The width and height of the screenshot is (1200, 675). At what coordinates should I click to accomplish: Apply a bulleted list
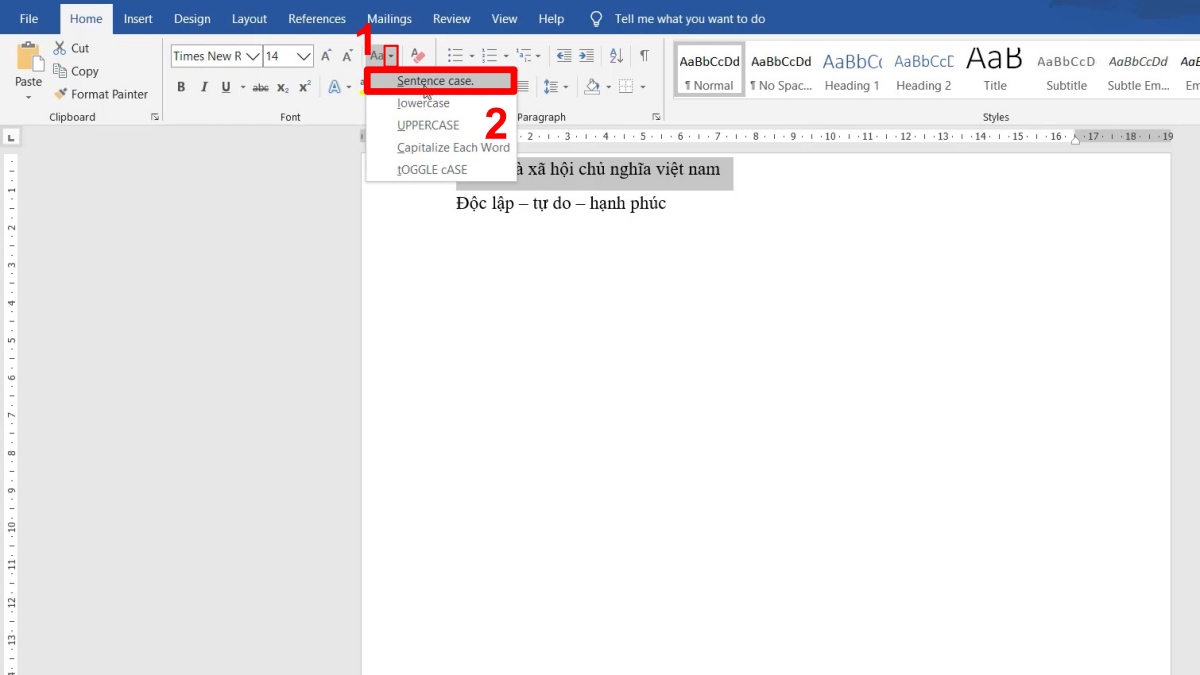point(455,56)
